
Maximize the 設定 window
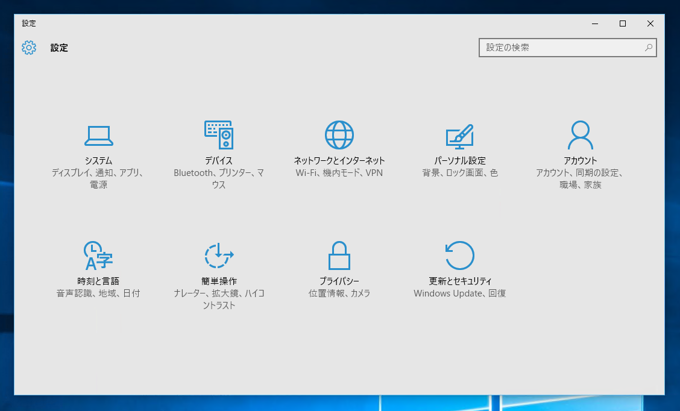(x=623, y=23)
